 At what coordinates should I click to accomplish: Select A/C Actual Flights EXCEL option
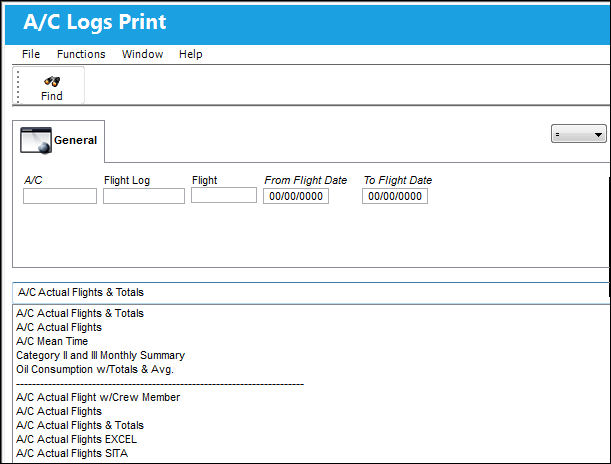pos(76,439)
